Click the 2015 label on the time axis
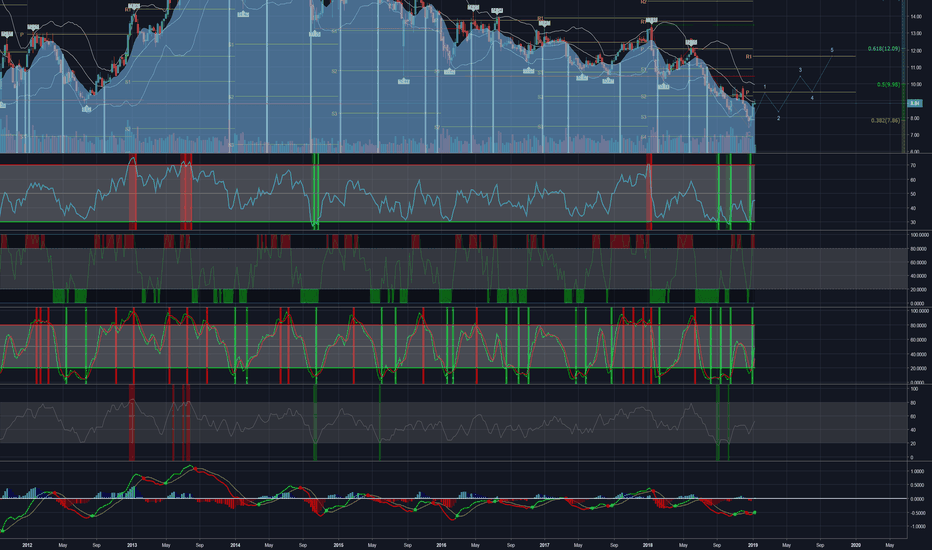This screenshot has width=932, height=550. pos(338,545)
